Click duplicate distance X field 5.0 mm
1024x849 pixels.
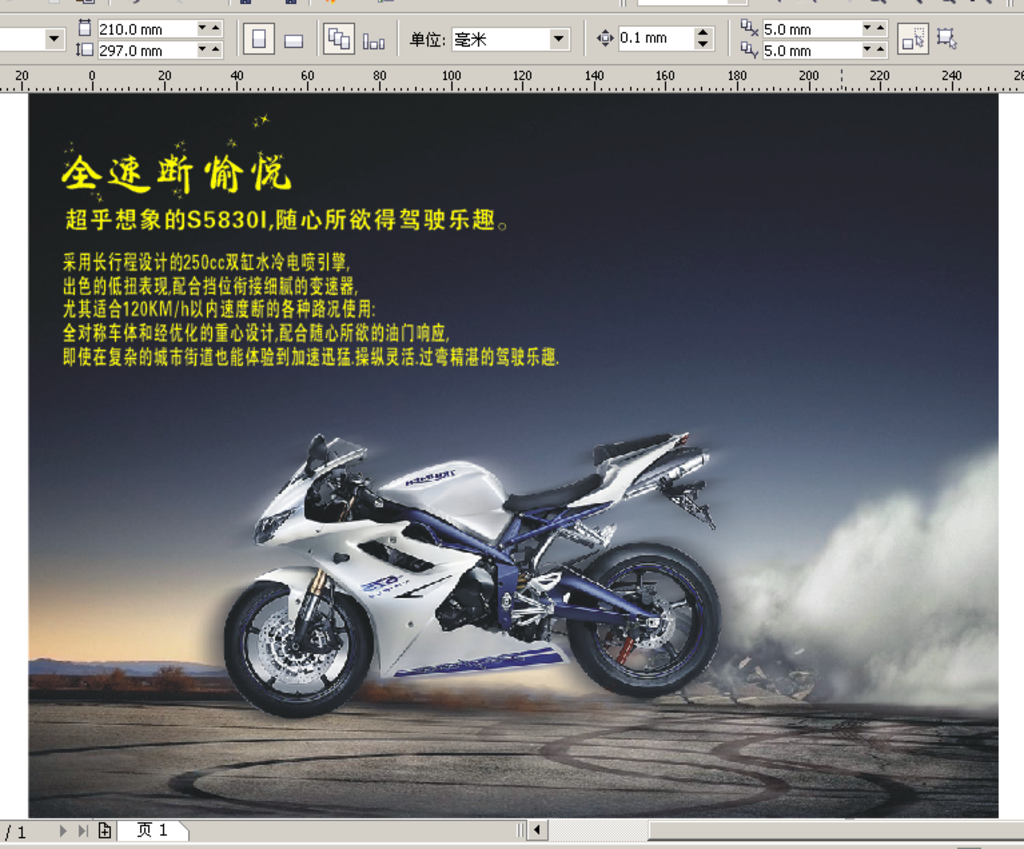click(x=810, y=29)
